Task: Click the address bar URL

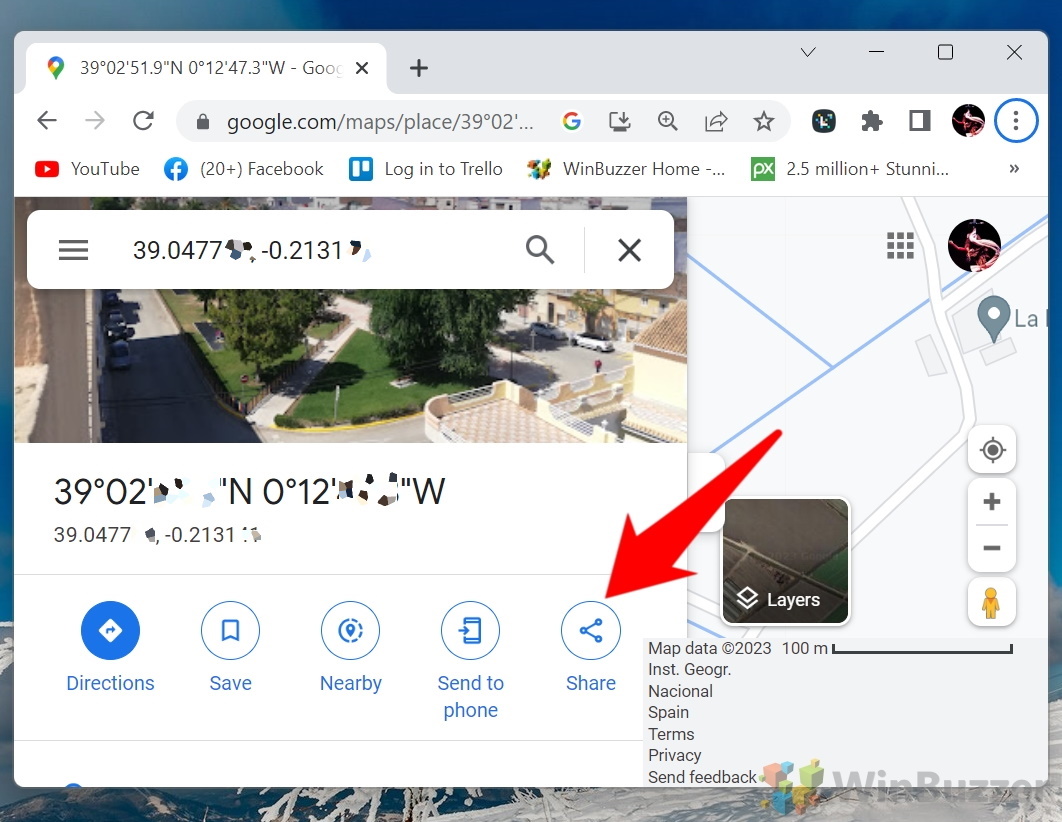Action: tap(380, 122)
